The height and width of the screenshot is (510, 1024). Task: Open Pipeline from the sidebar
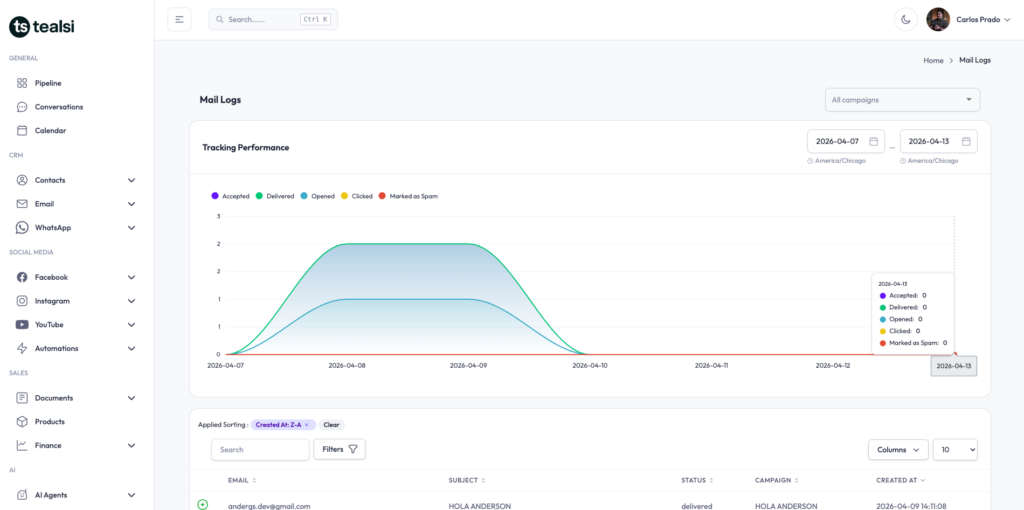[48, 83]
